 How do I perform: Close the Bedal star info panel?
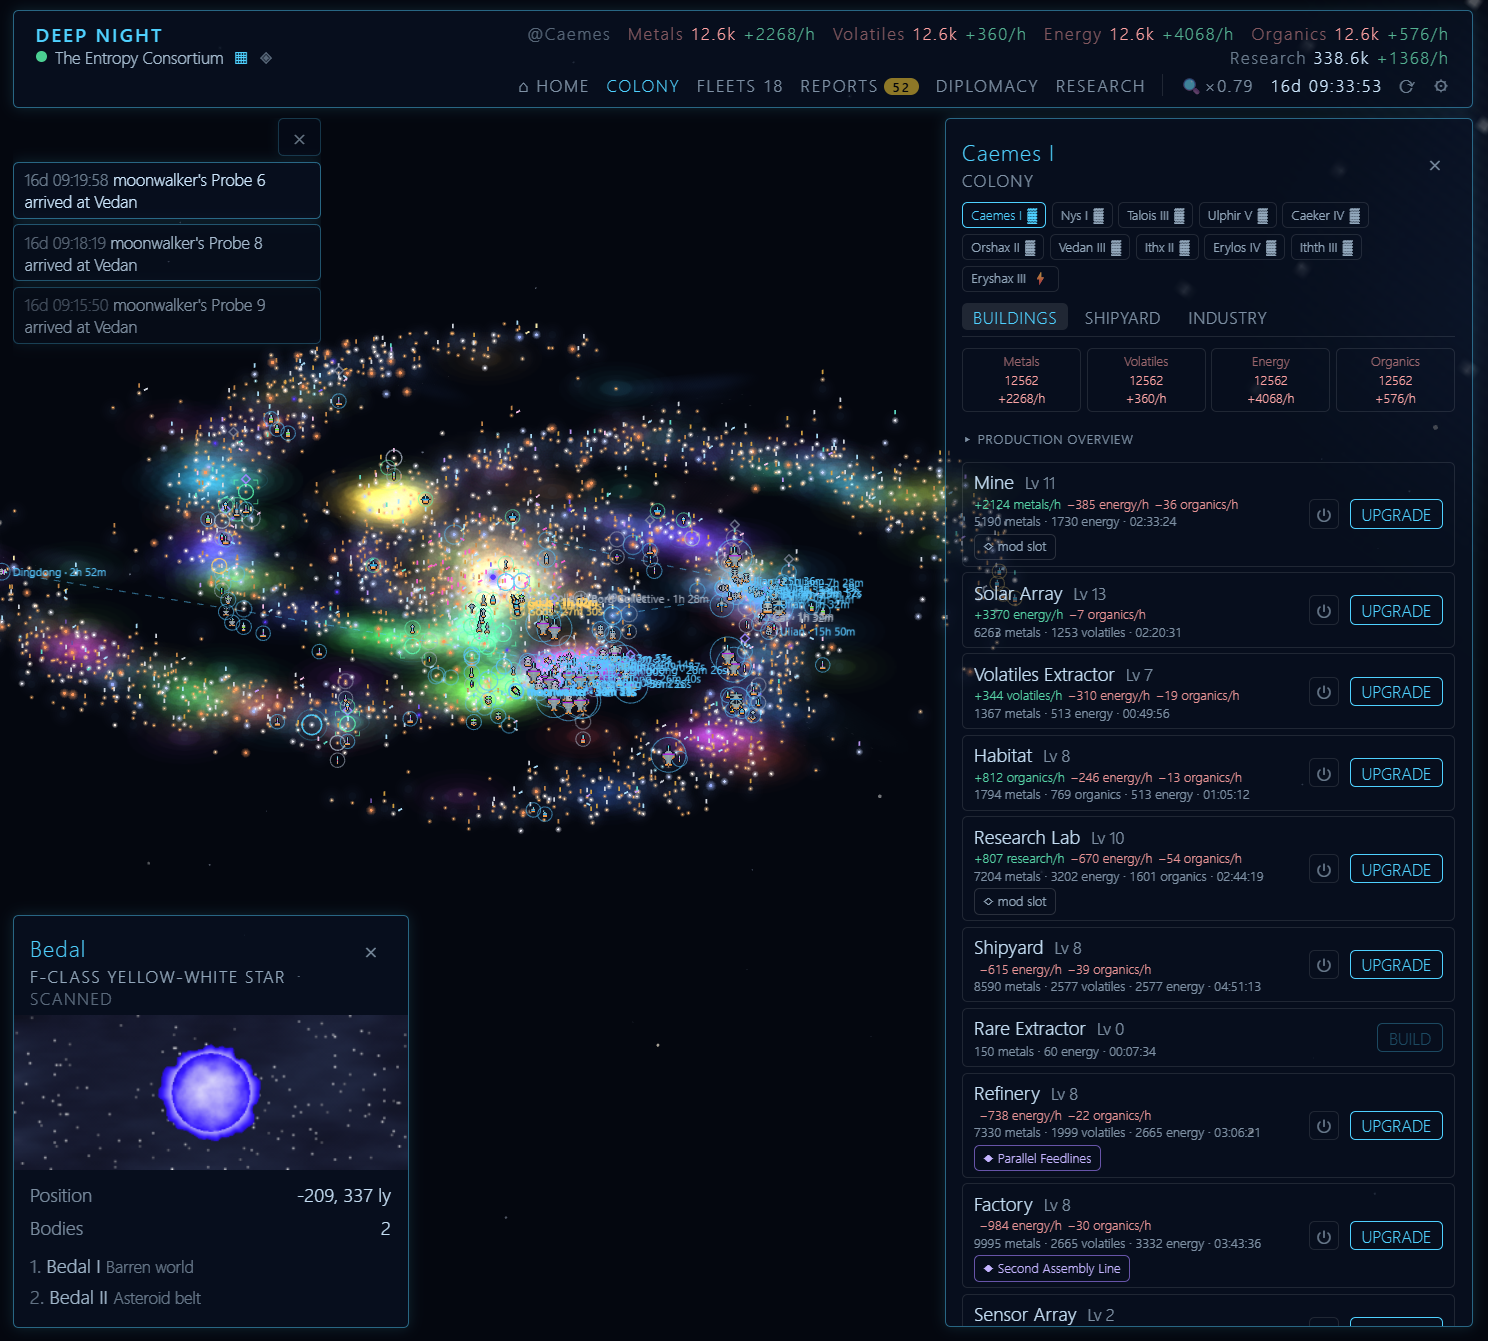pos(371,952)
